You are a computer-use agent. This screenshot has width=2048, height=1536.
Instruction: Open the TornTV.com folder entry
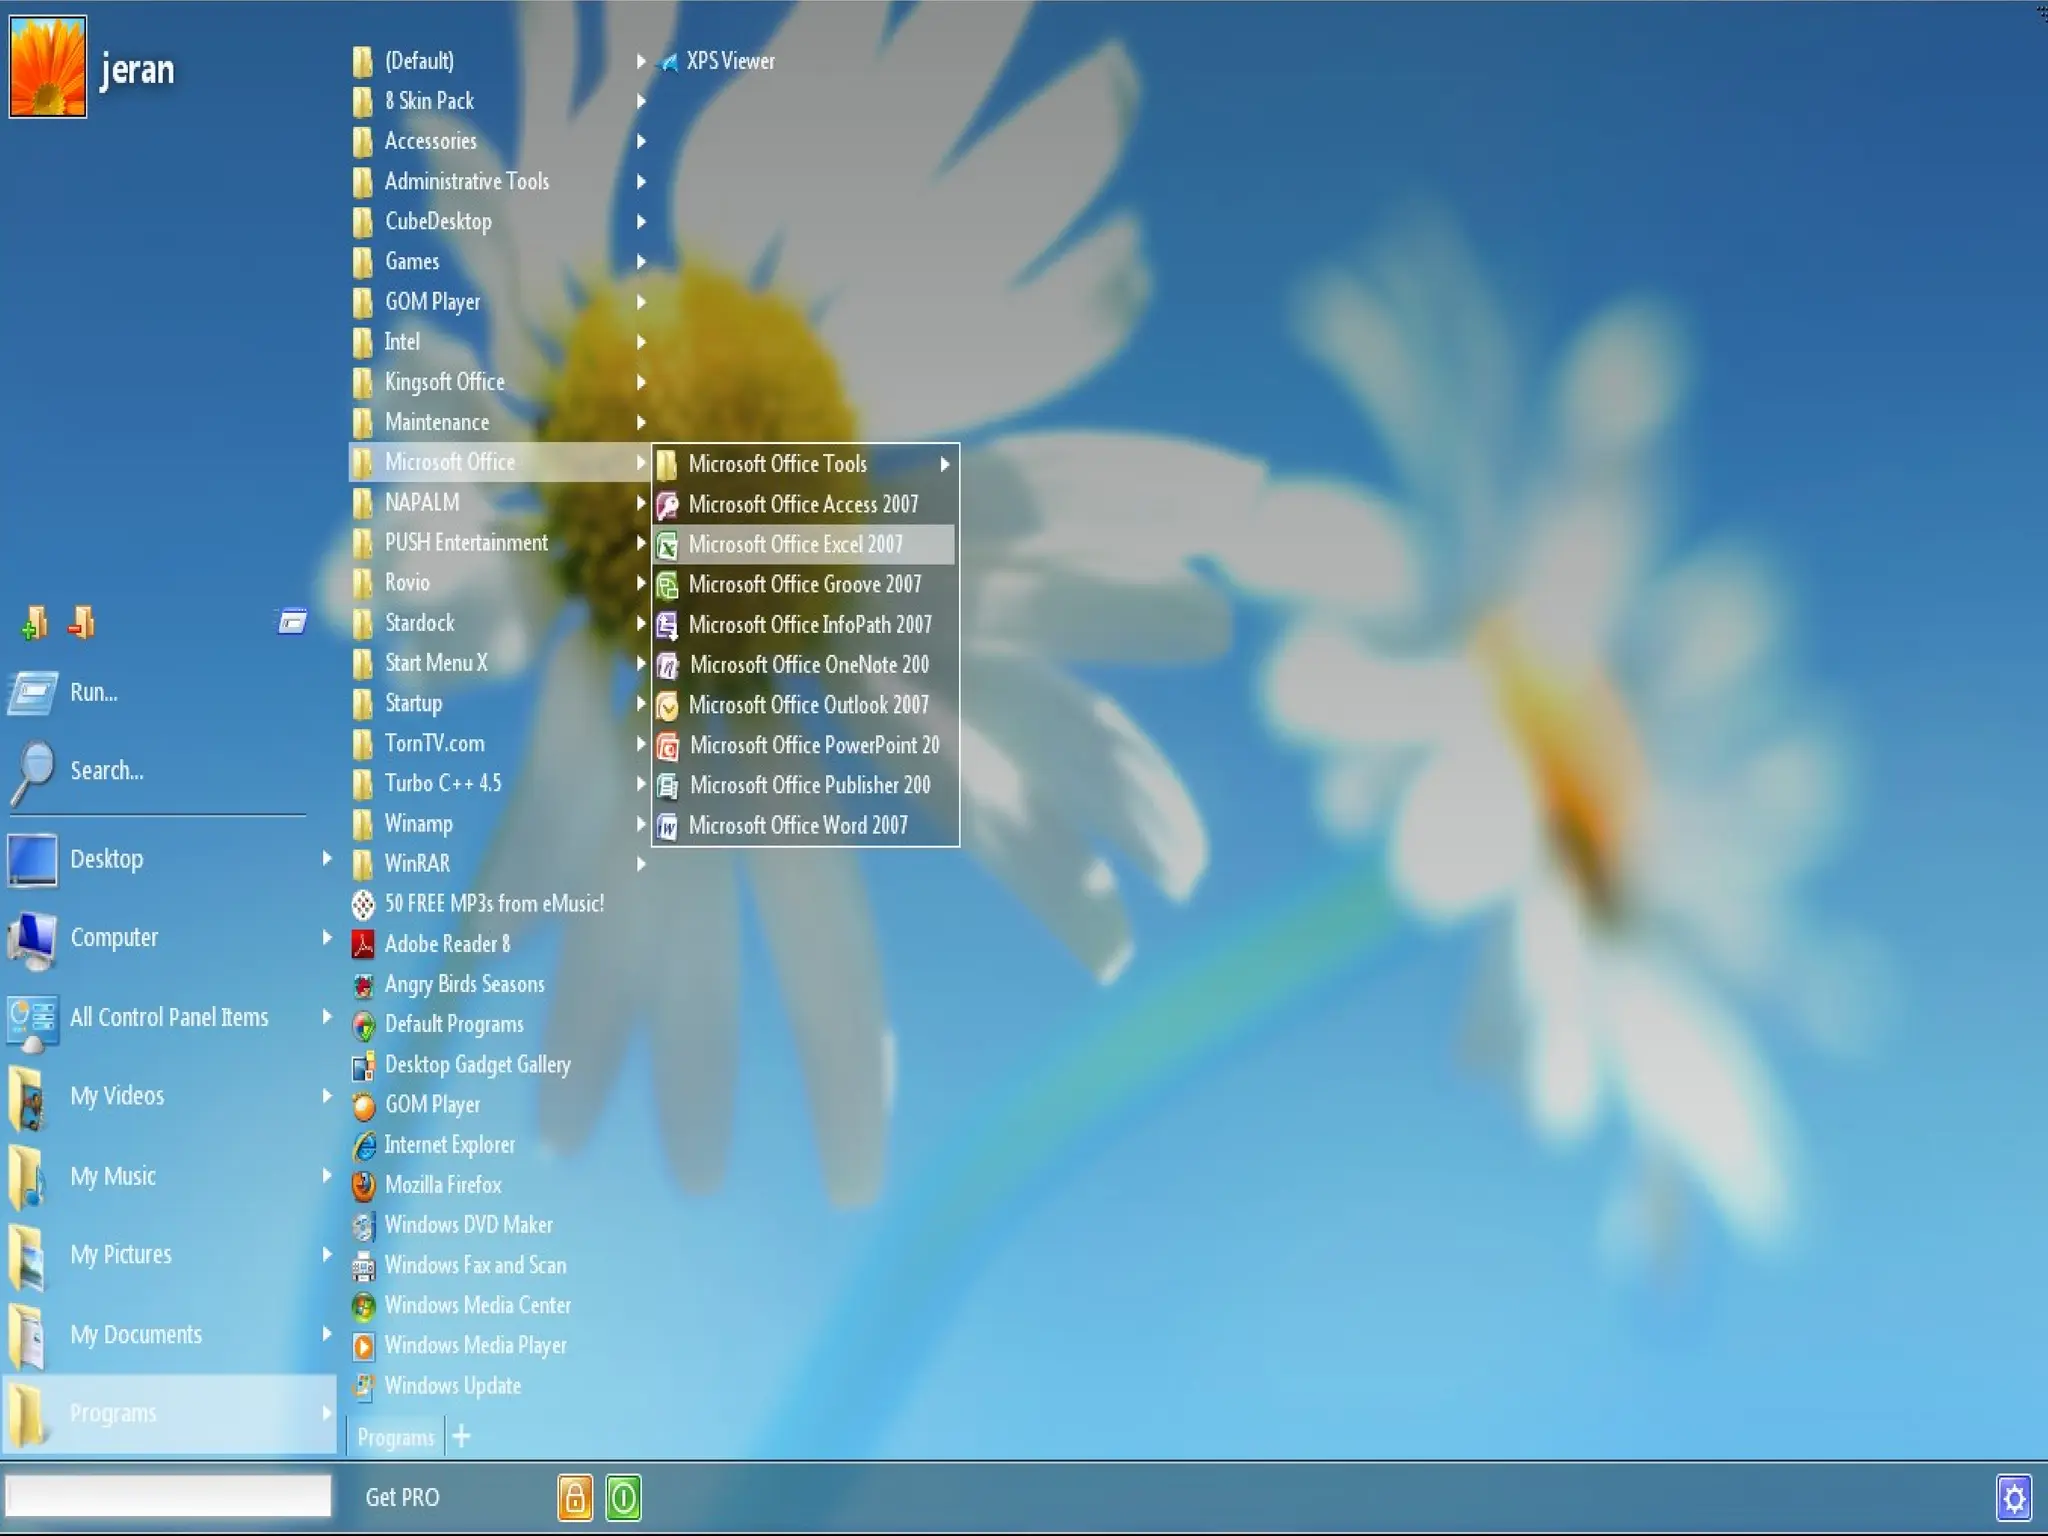500,743
